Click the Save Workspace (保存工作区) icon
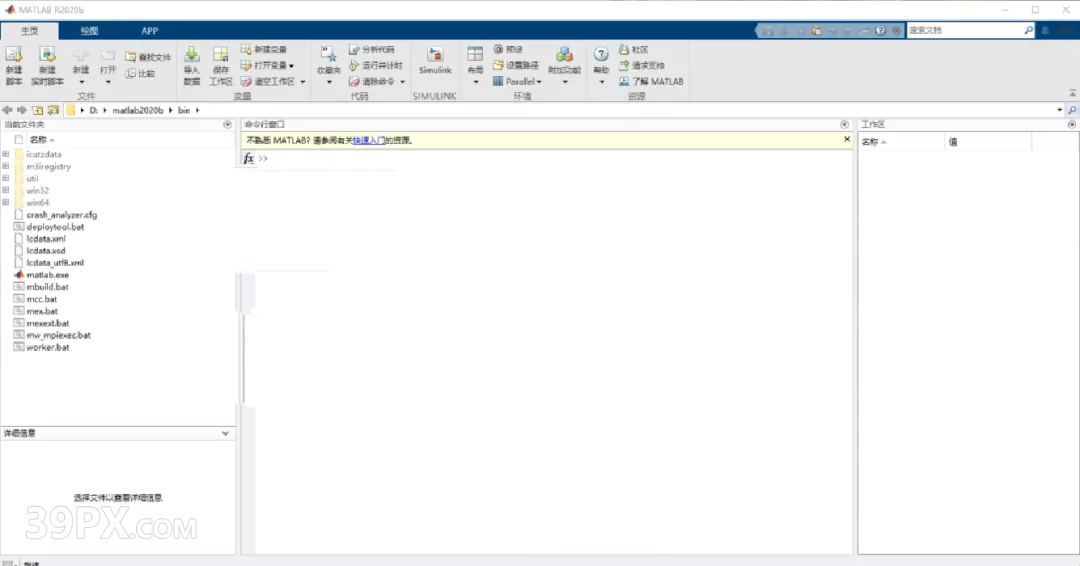Screen dimensions: 1080x566 click(220, 55)
